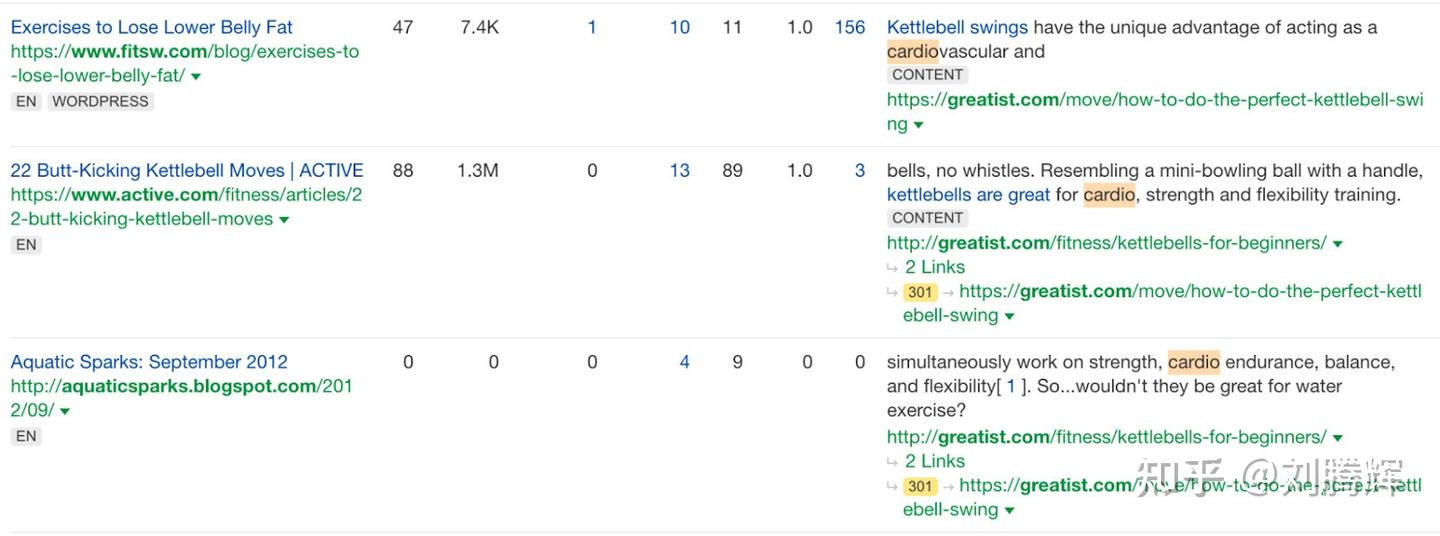Screen dimensions: 1440x536
Task: Click the 'kettlebells are great' anchor text
Action: point(968,195)
